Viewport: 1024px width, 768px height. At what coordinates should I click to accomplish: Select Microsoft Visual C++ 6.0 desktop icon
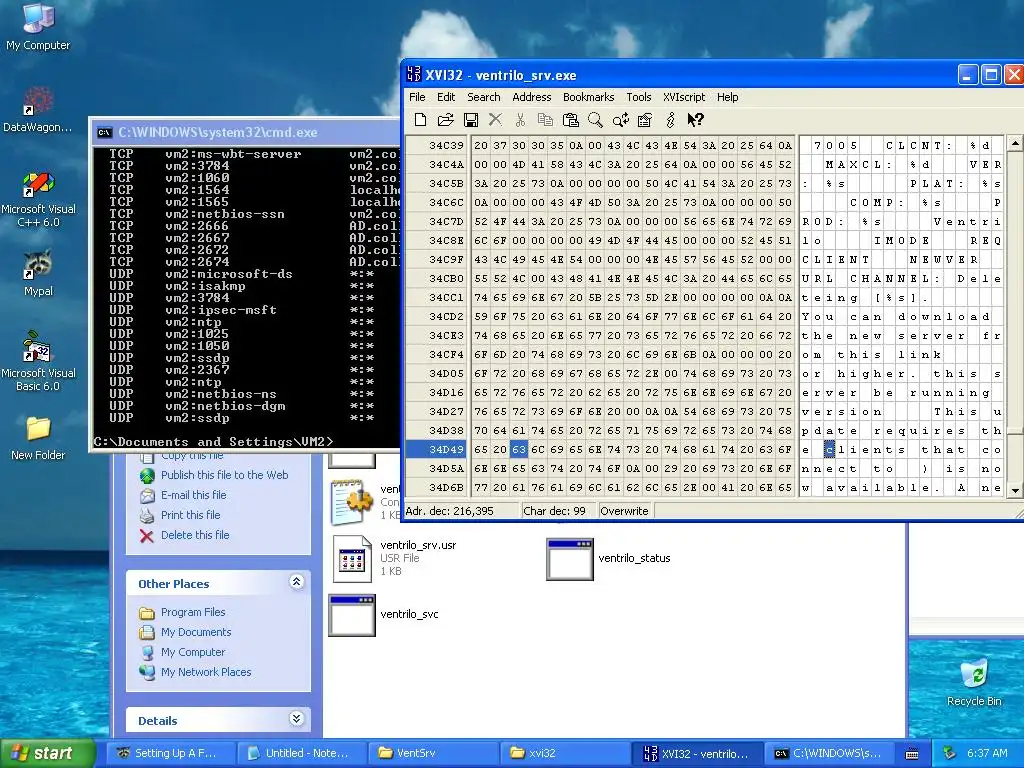point(38,199)
